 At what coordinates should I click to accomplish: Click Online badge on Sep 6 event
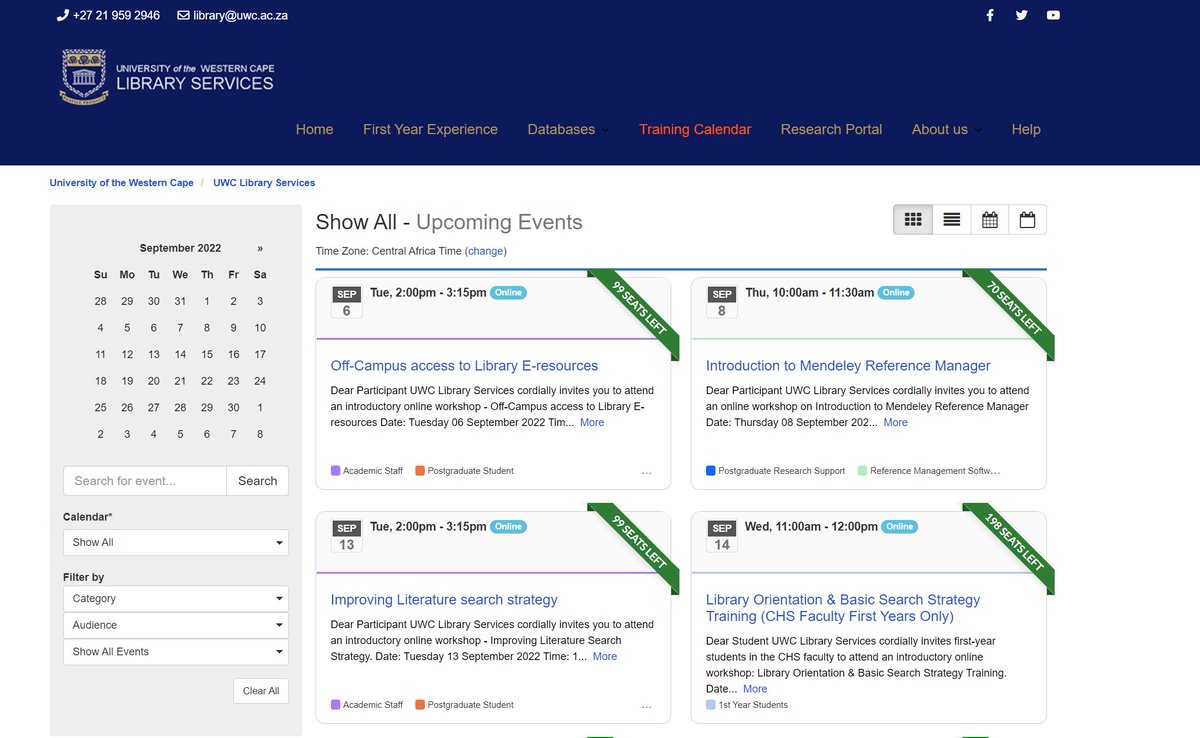508,293
